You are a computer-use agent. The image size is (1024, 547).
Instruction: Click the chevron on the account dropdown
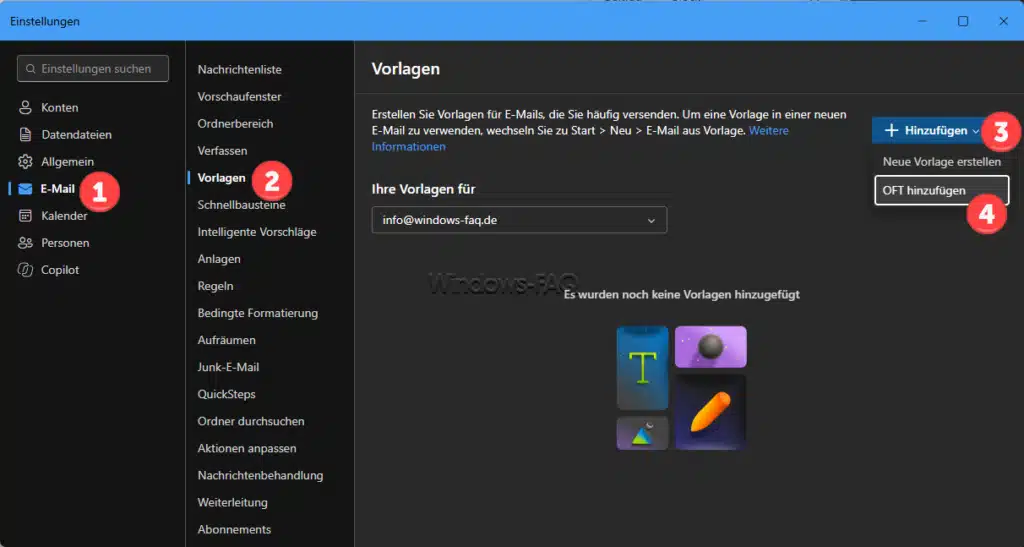click(651, 221)
